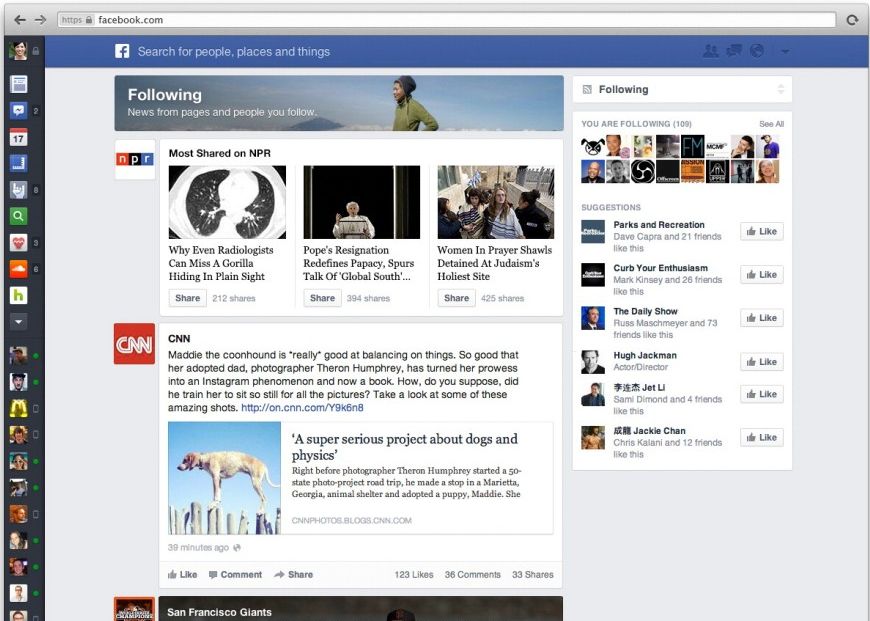The height and width of the screenshot is (621, 870).
Task: Open the Parks and Recreation suggestion title
Action: coord(659,225)
